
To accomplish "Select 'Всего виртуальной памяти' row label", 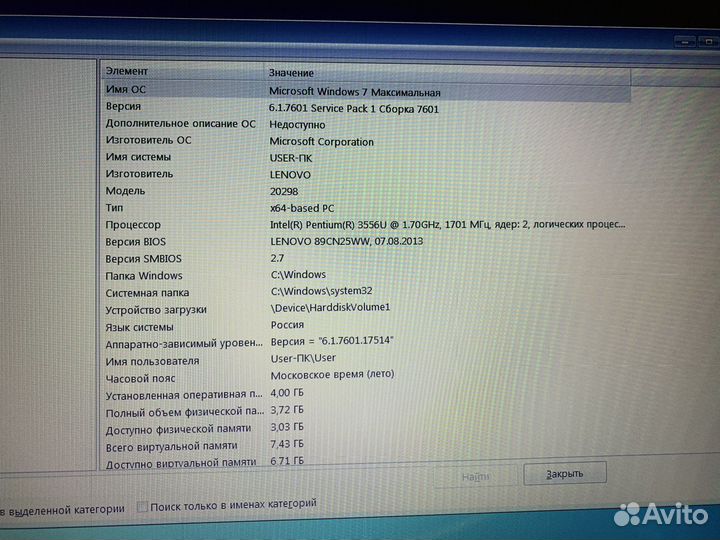I will 171,446.
